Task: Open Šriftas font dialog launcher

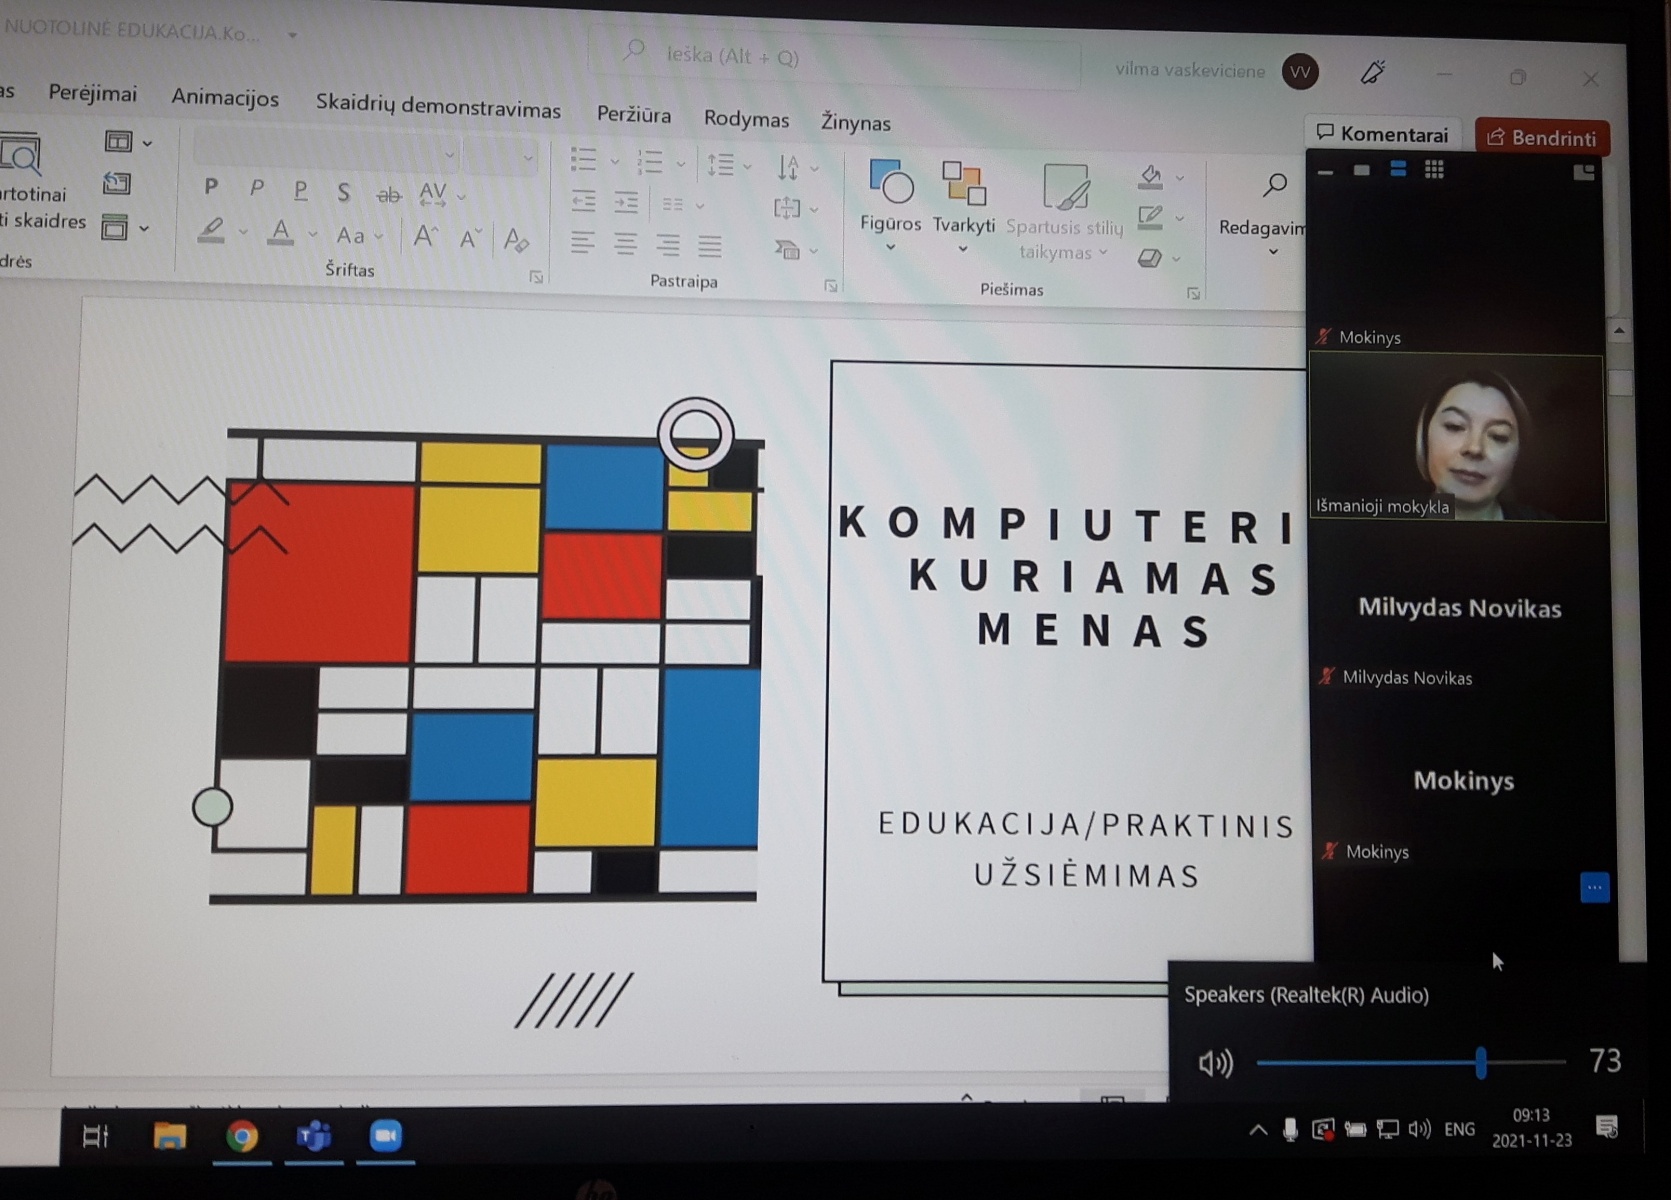Action: click(x=536, y=277)
